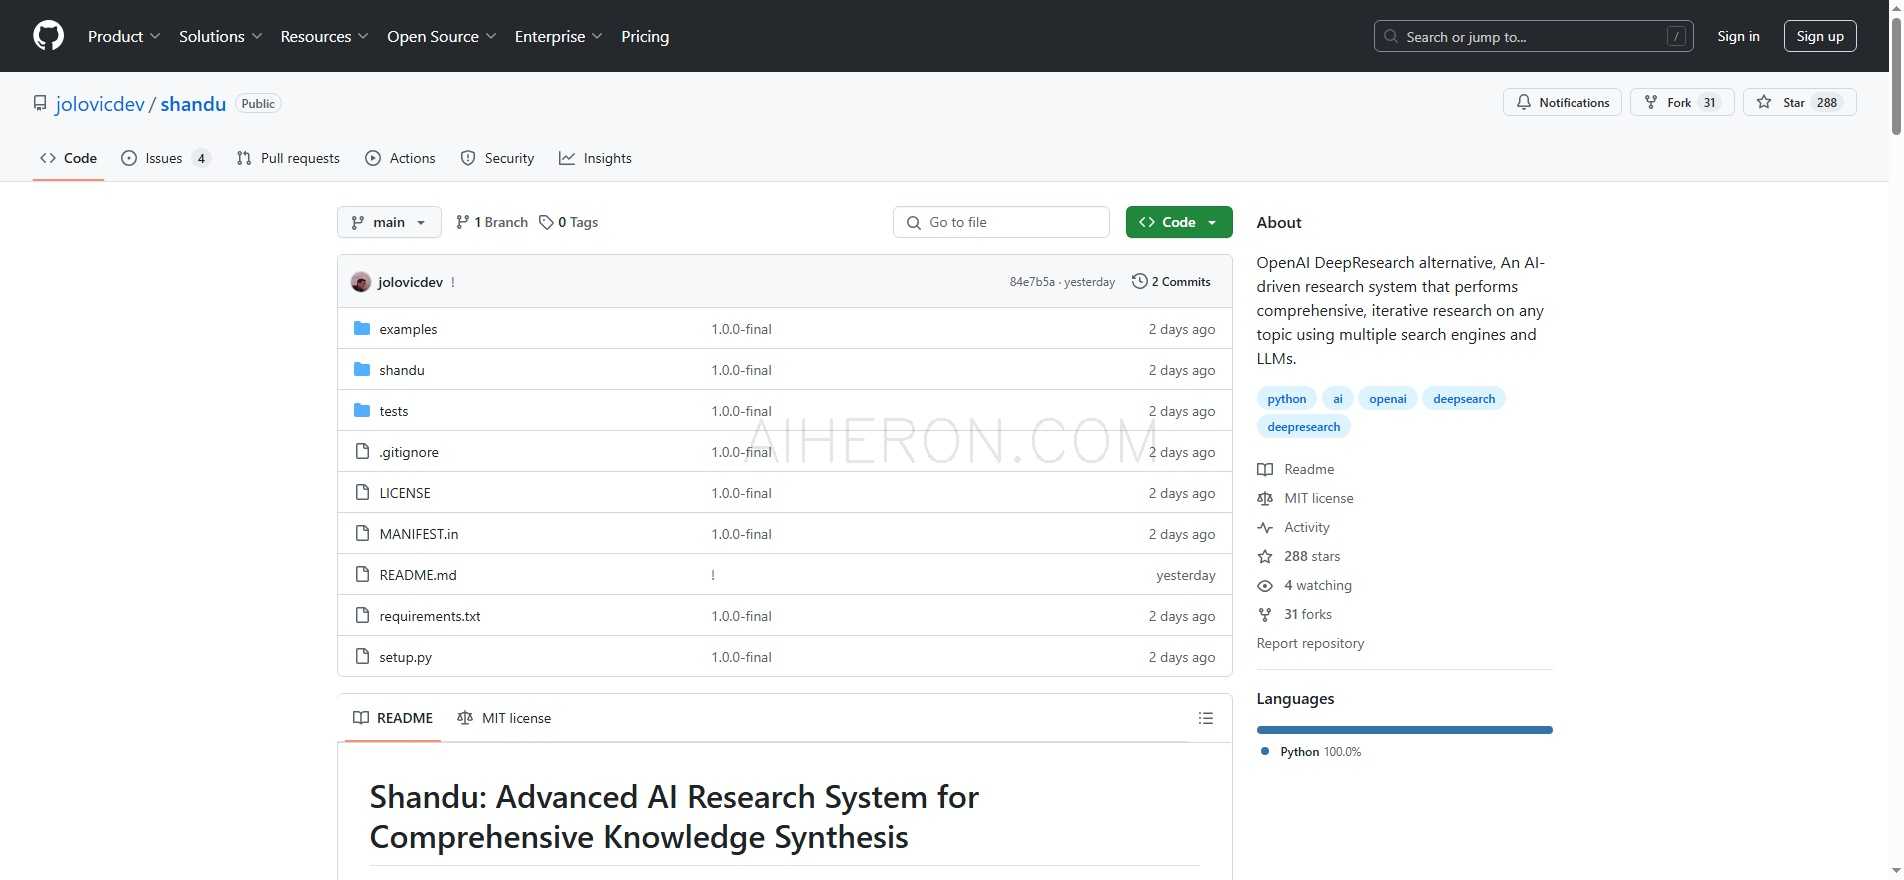The width and height of the screenshot is (1904, 880).
Task: Click the openai topic tag
Action: coord(1388,398)
